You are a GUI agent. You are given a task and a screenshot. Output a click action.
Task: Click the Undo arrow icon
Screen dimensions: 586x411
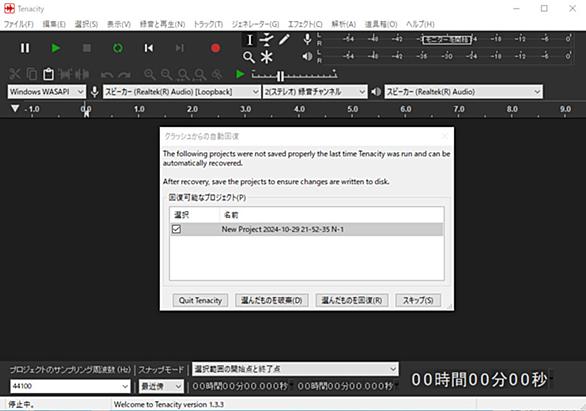tap(107, 75)
